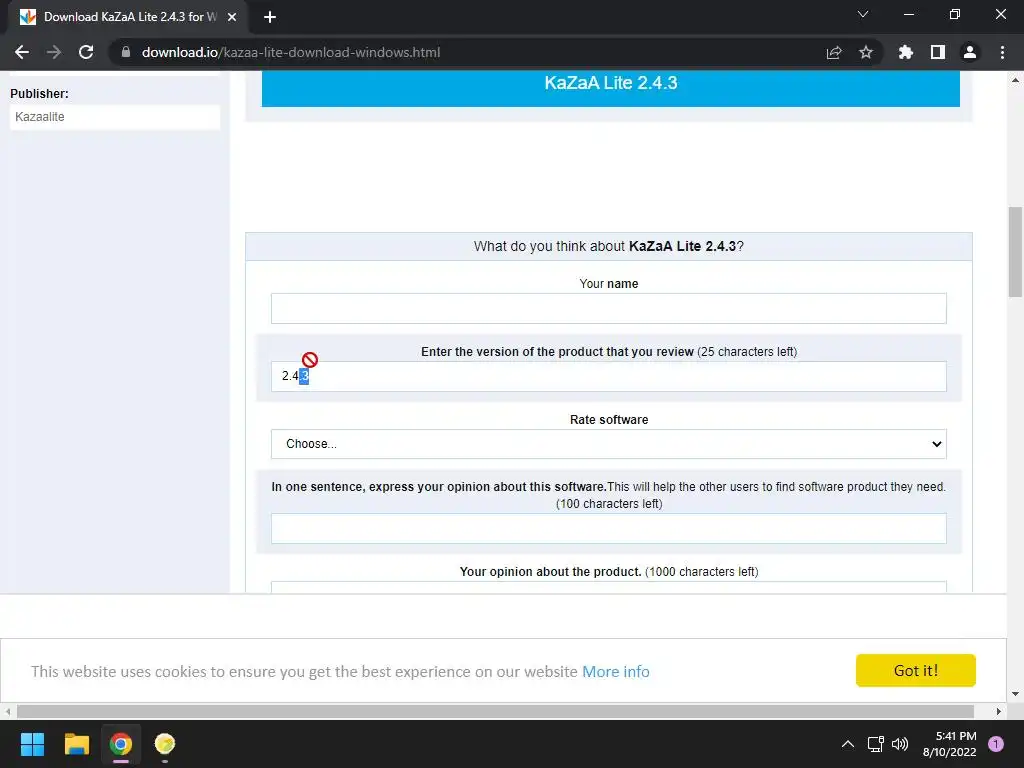
Task: Focus the Your name field
Action: click(x=609, y=308)
